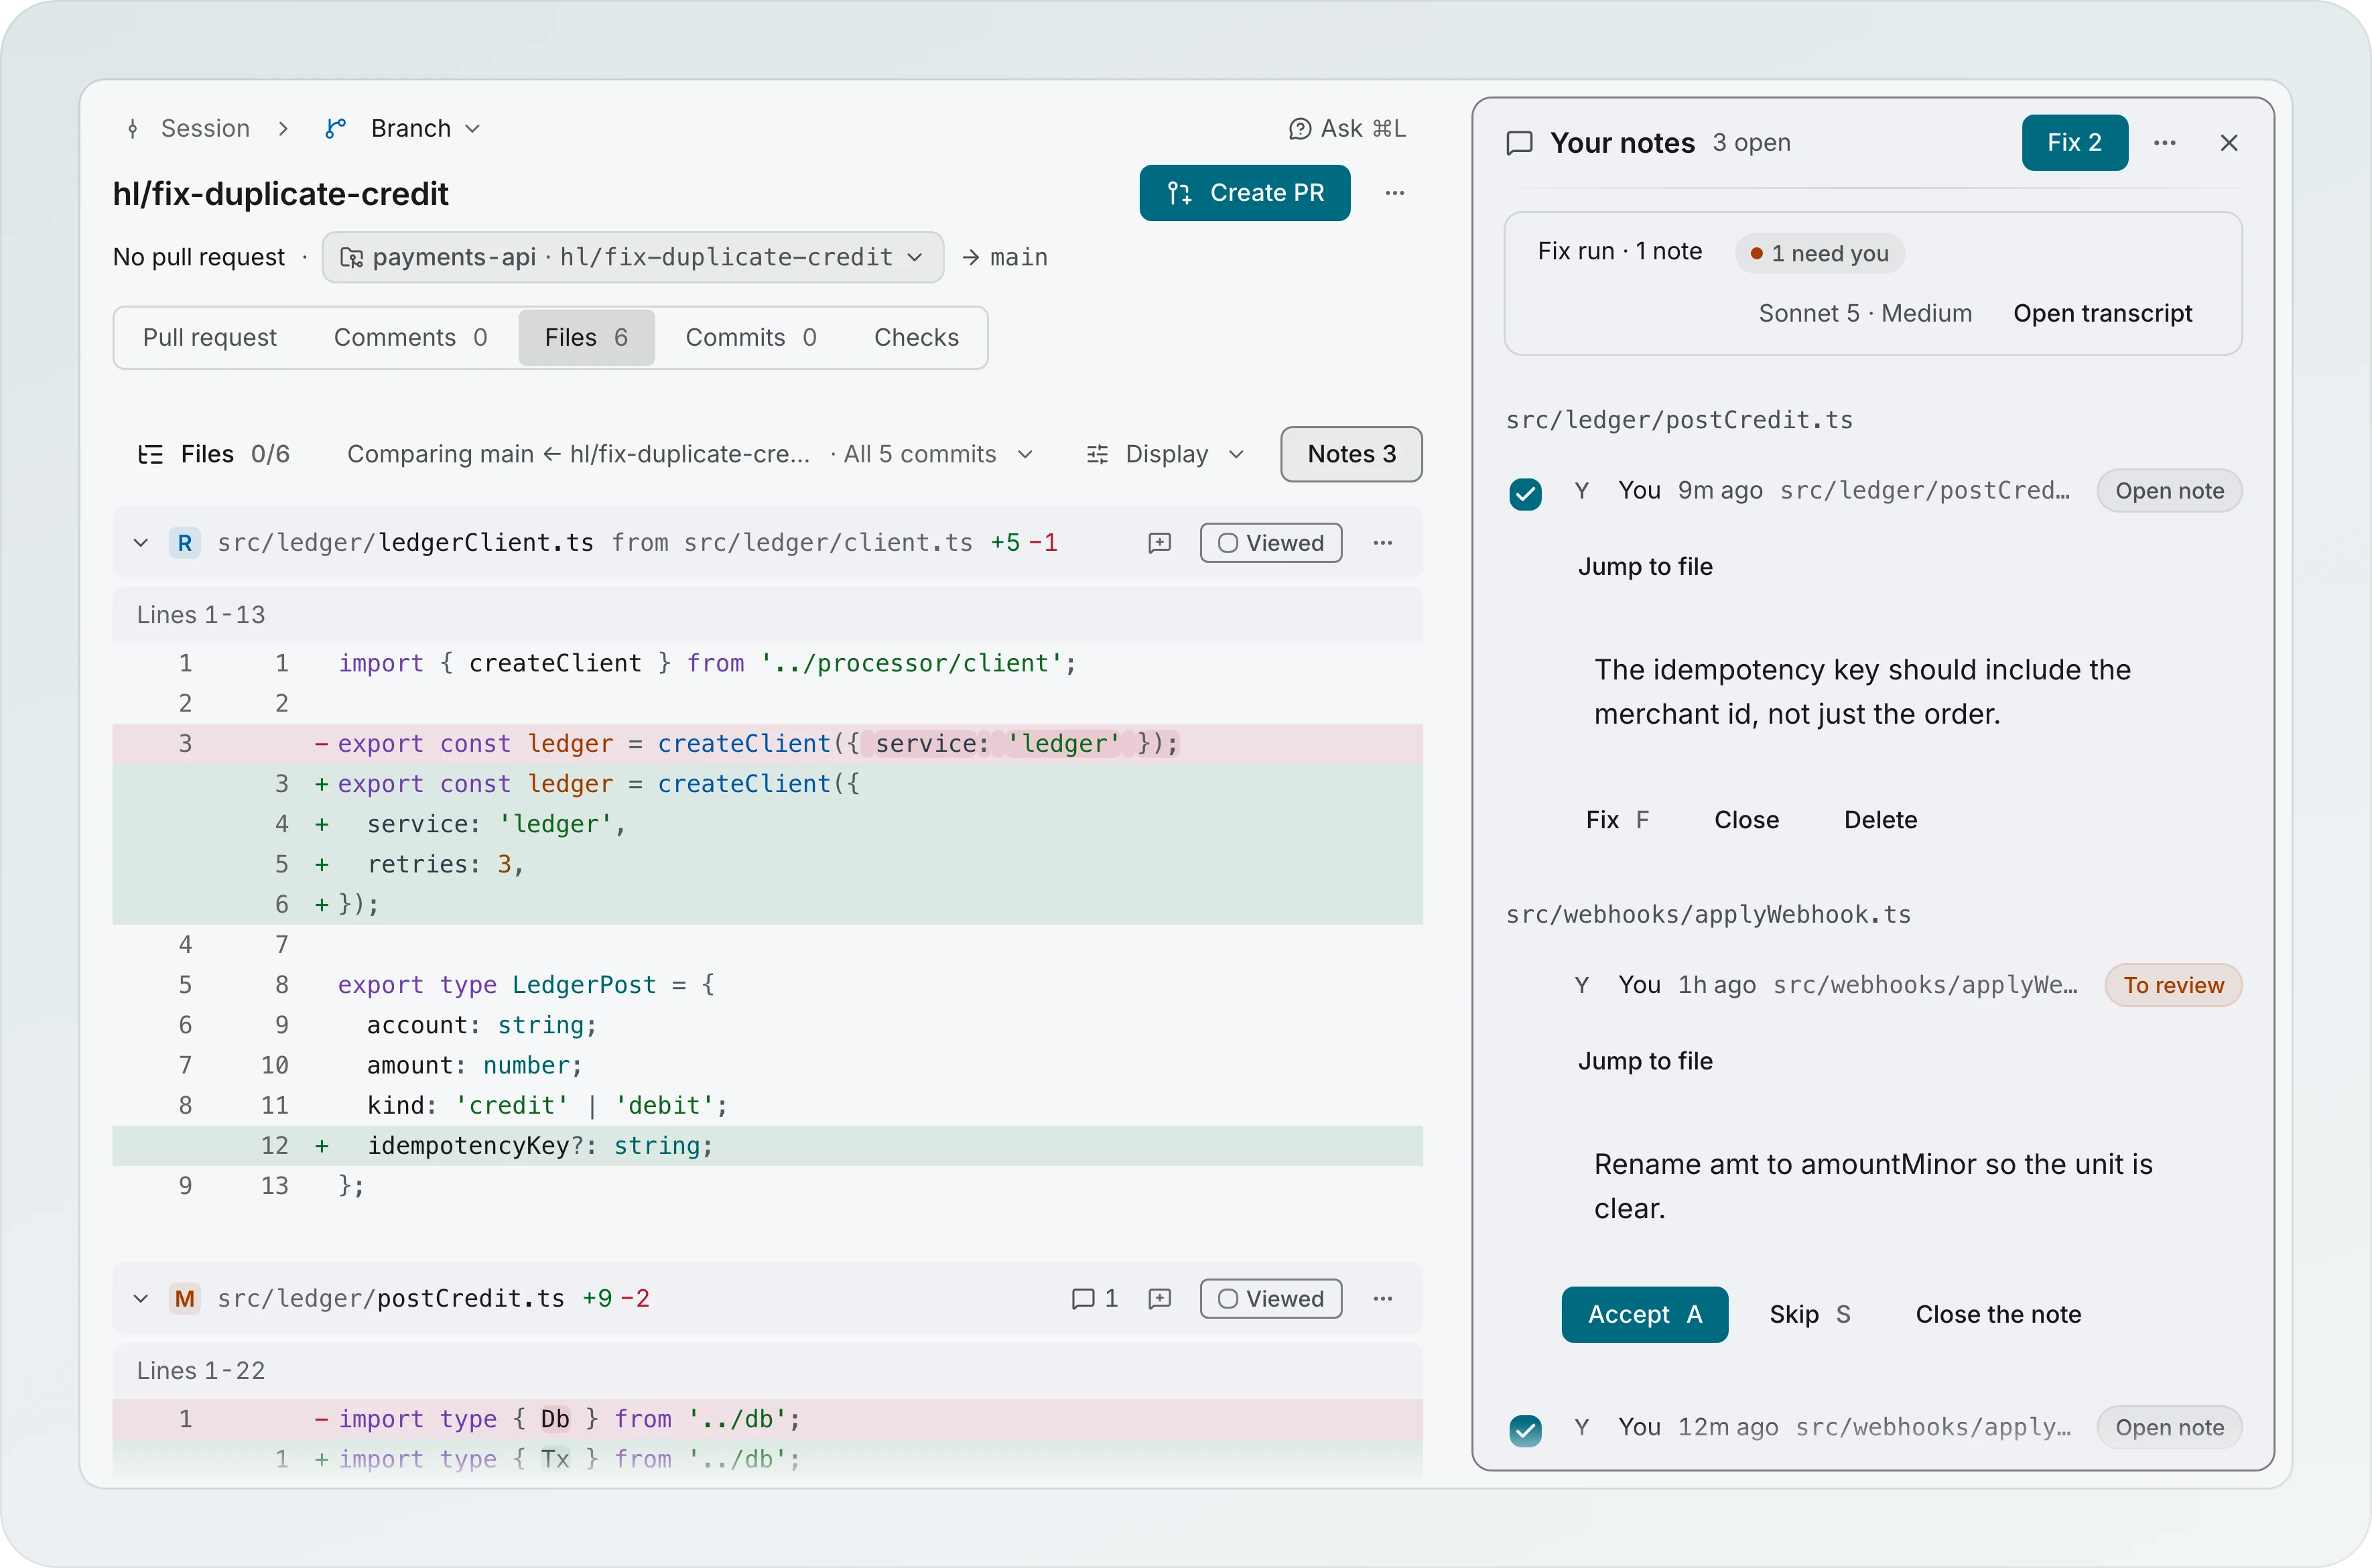This screenshot has width=2372, height=1568.
Task: Close the Your notes panel
Action: click(x=2229, y=143)
